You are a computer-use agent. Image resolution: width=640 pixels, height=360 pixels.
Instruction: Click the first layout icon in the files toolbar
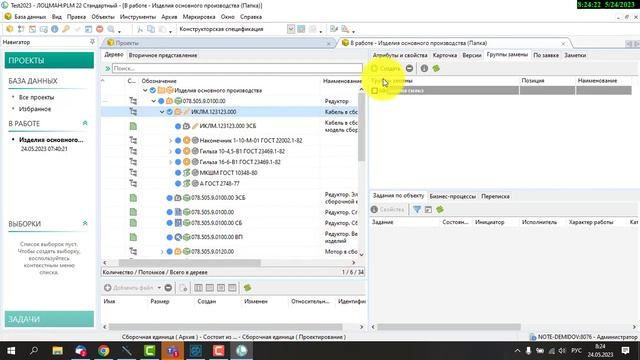198,288
